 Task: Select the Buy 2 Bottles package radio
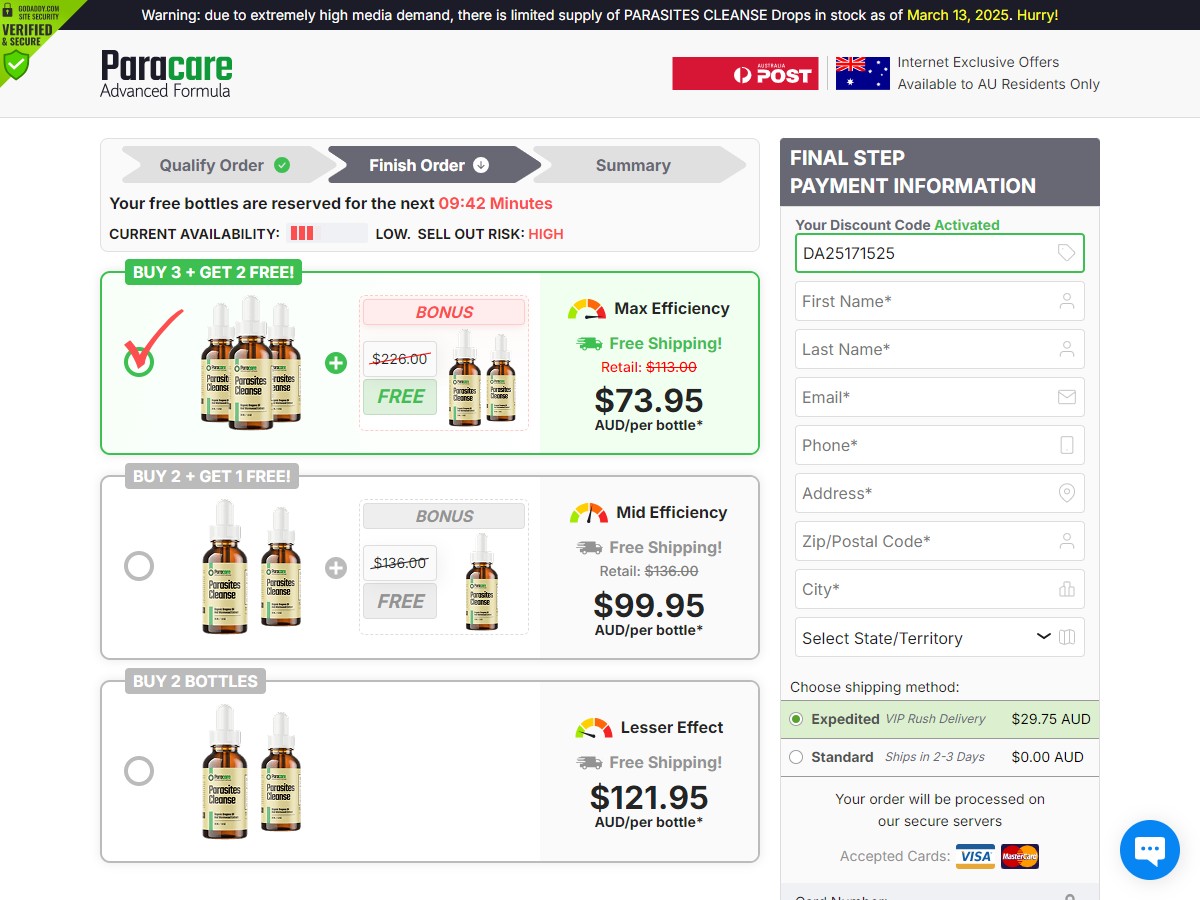[139, 771]
